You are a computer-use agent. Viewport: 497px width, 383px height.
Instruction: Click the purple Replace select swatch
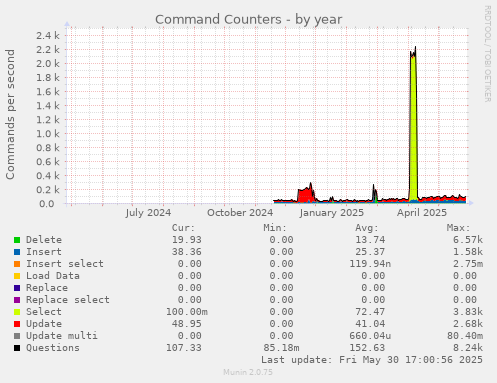coord(17,300)
